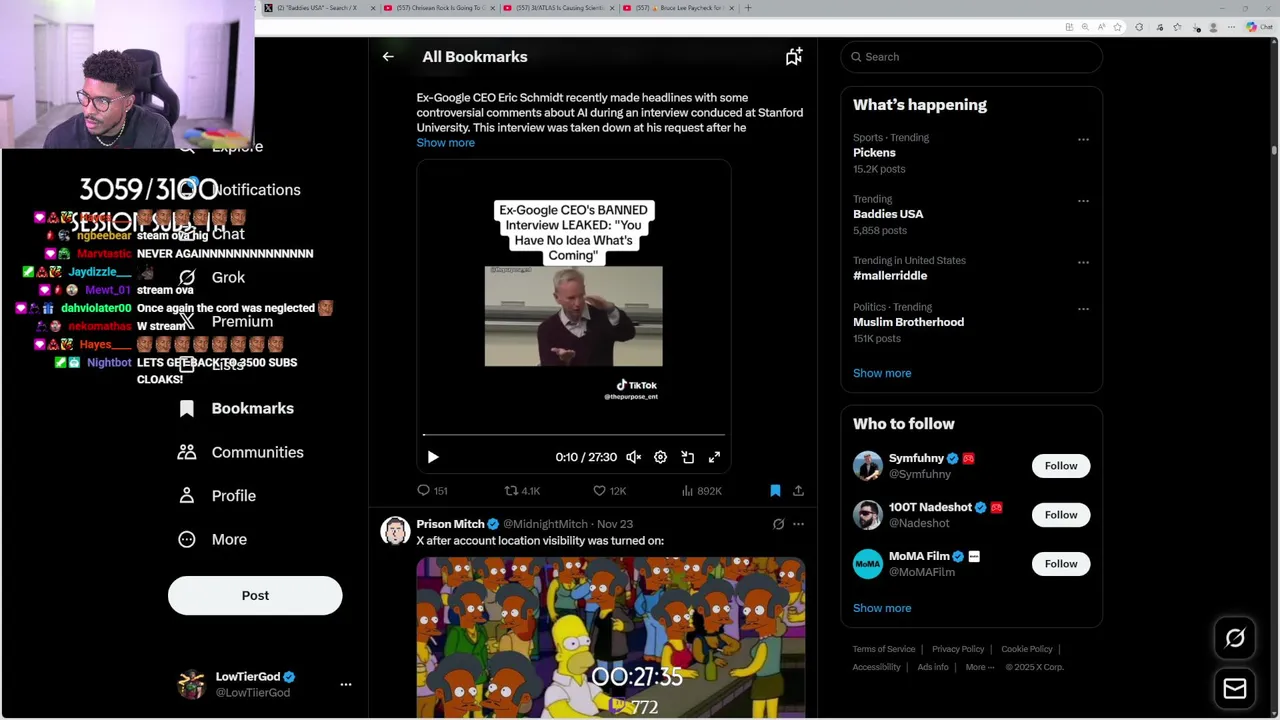The image size is (1280, 720).
Task: Seek along the video progress bar
Action: (574, 435)
